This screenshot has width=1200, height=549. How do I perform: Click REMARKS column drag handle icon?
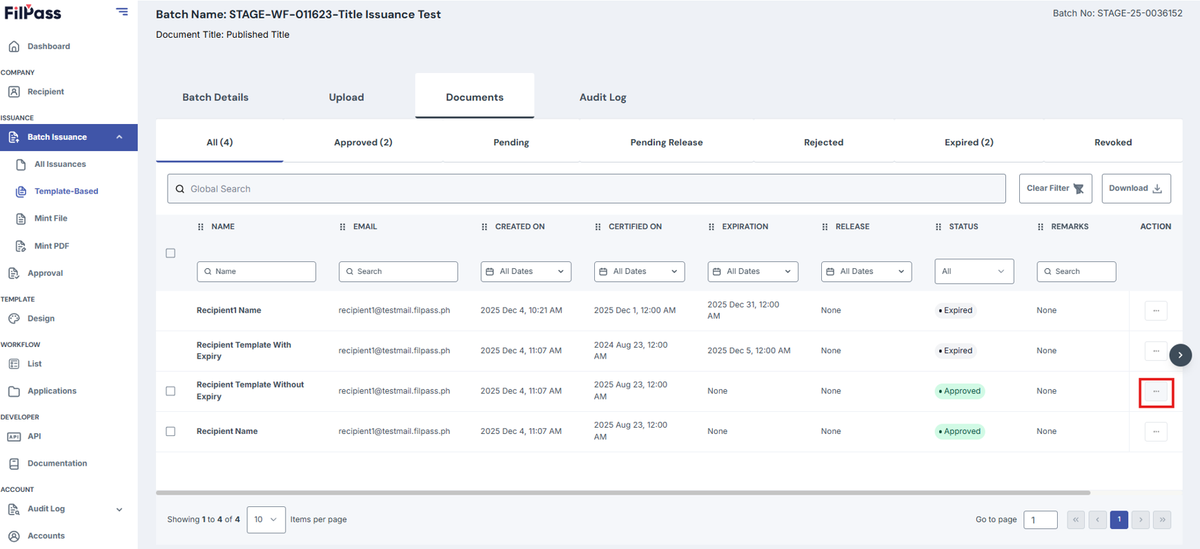[x=1041, y=227]
